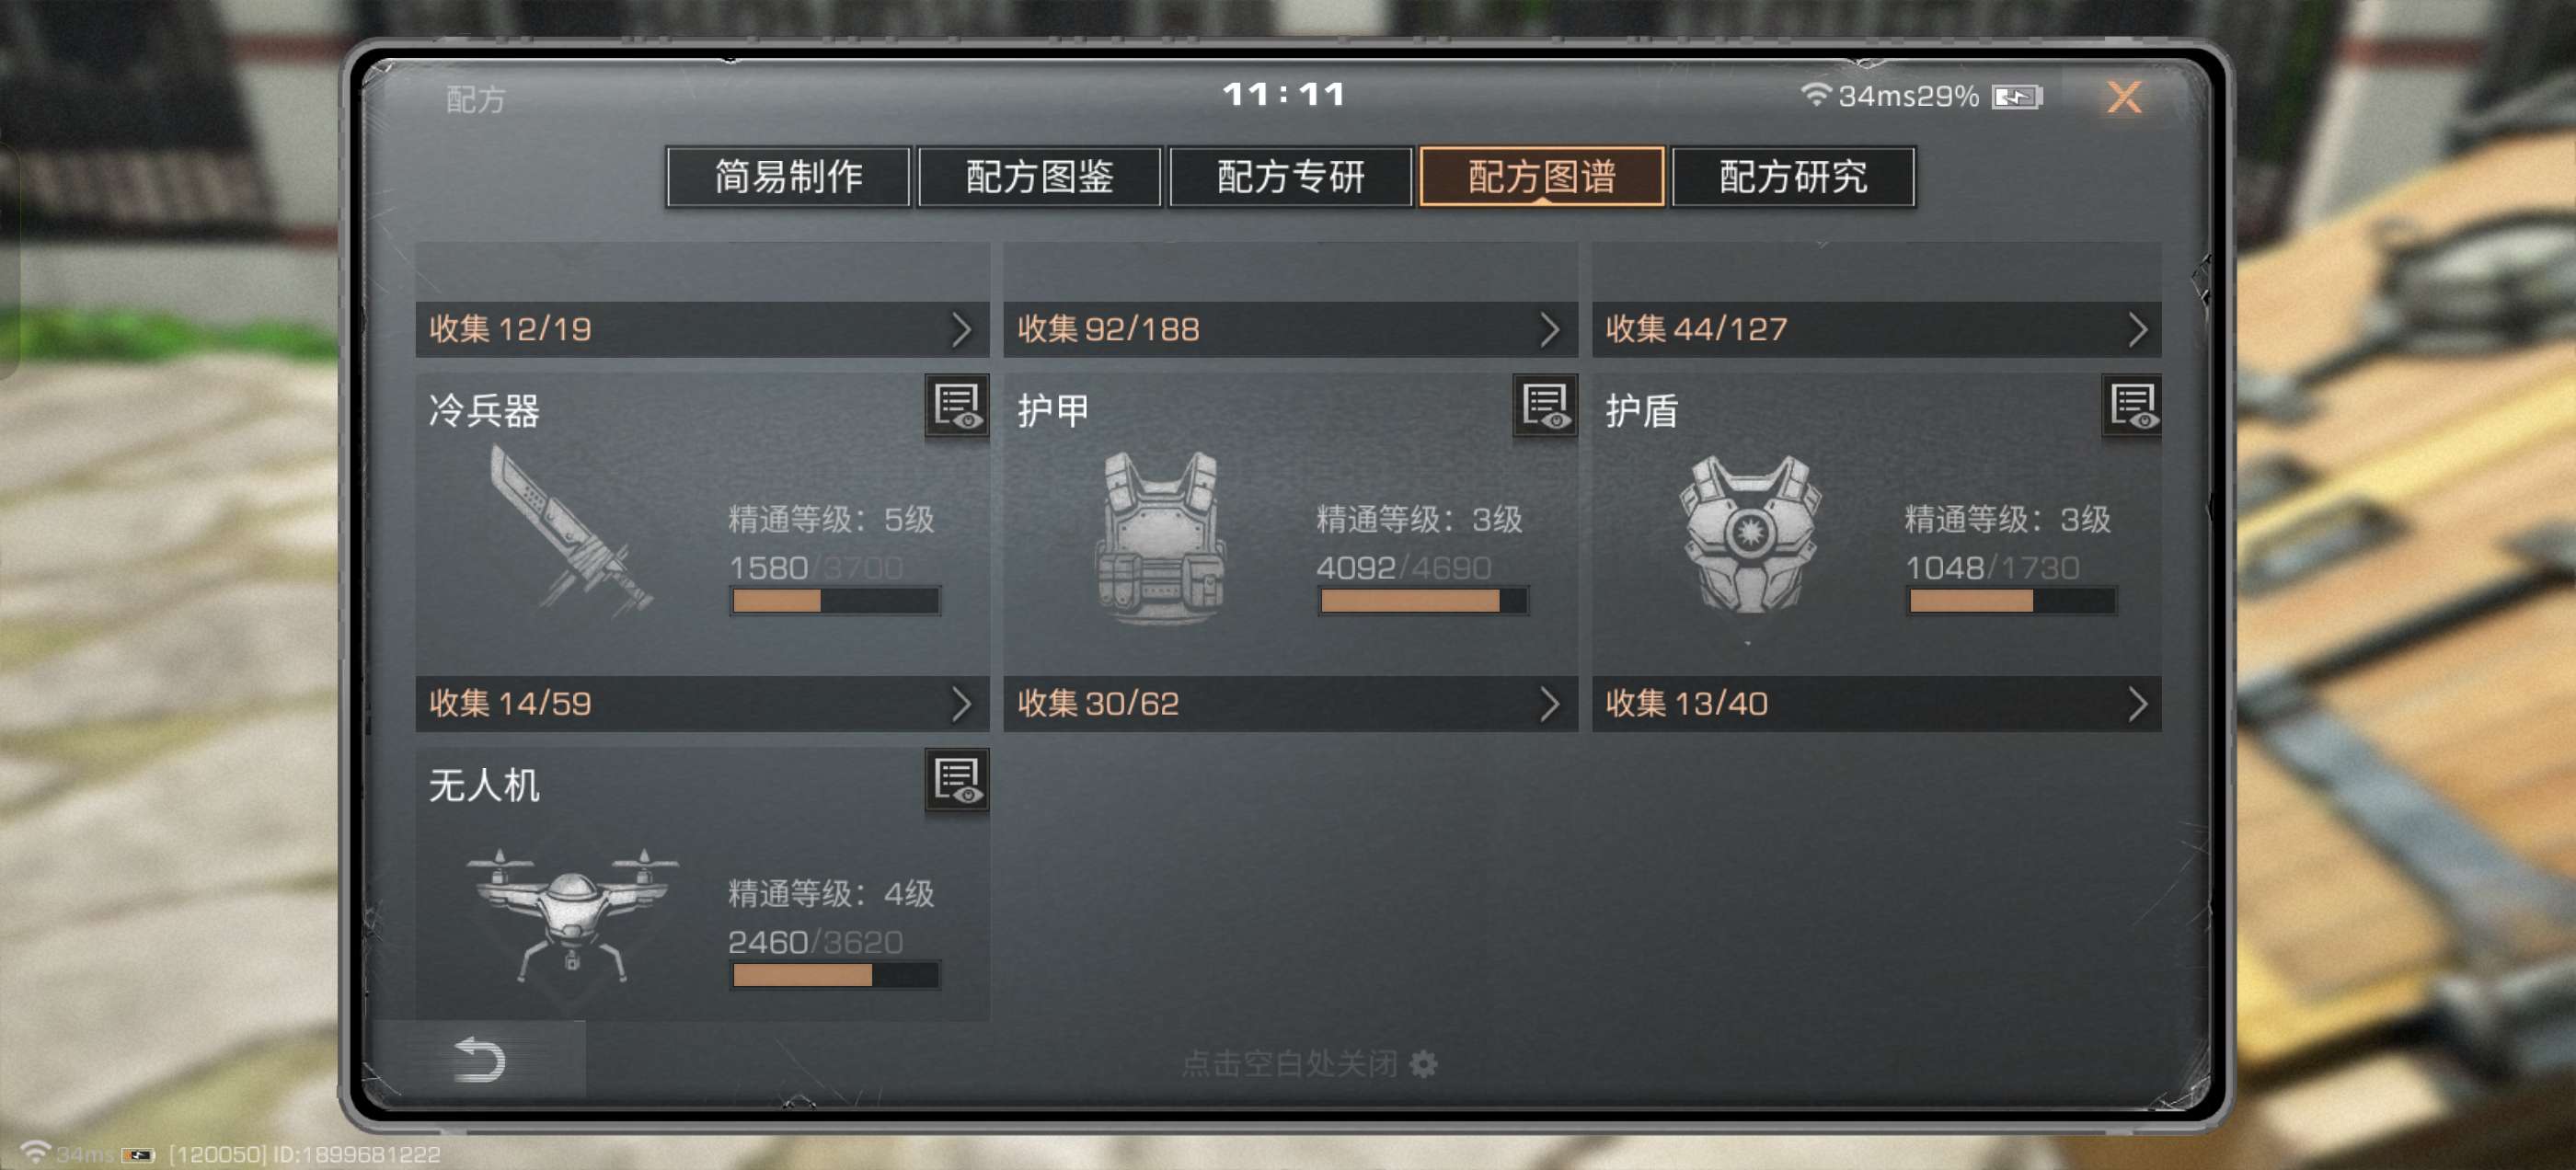Open detail view icon for 护甲
2576x1170 pixels.
point(1545,406)
